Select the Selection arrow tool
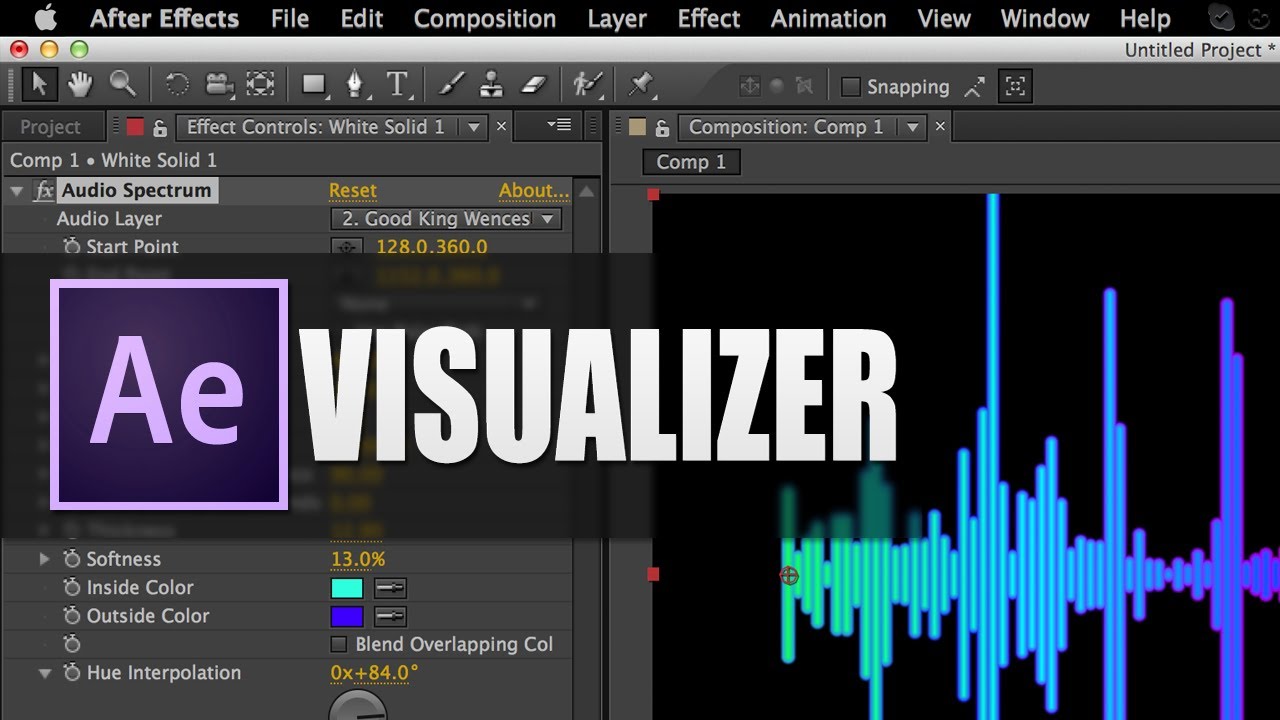 click(39, 85)
